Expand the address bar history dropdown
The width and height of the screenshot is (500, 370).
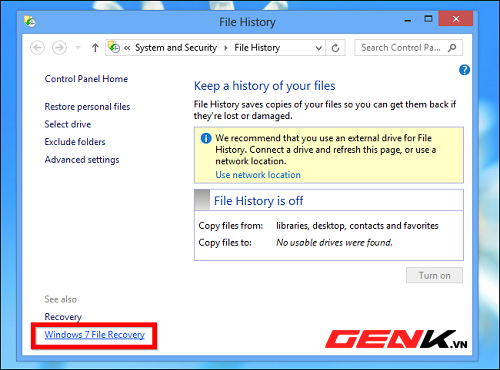point(318,48)
